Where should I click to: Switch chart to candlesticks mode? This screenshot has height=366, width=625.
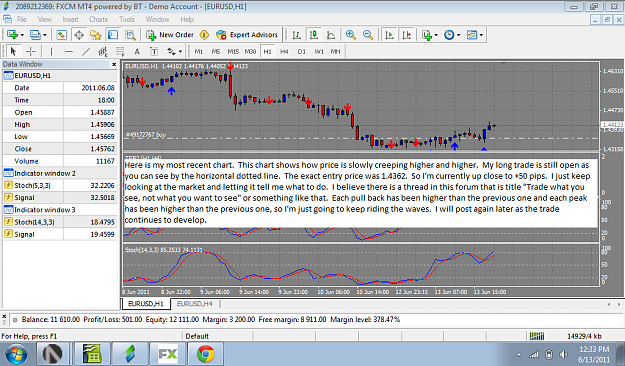(x=314, y=35)
